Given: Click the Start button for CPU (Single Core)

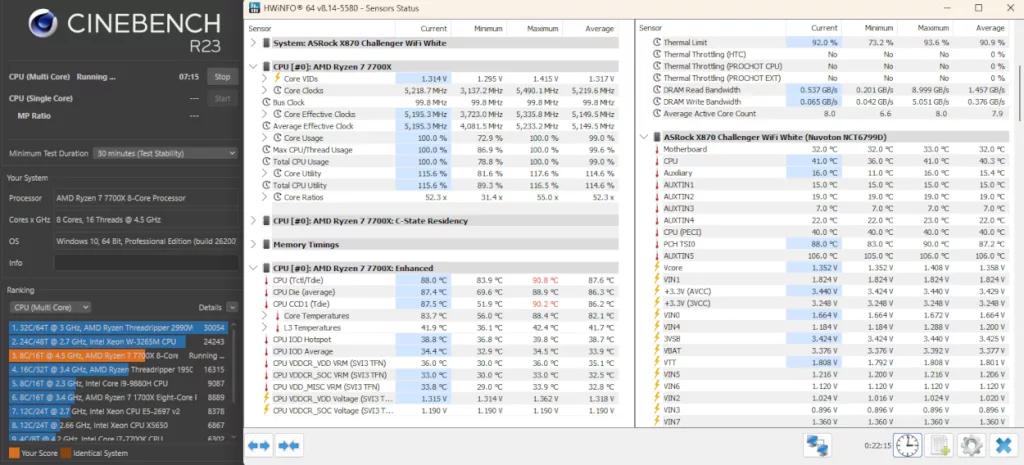Looking at the screenshot, I should (222, 98).
